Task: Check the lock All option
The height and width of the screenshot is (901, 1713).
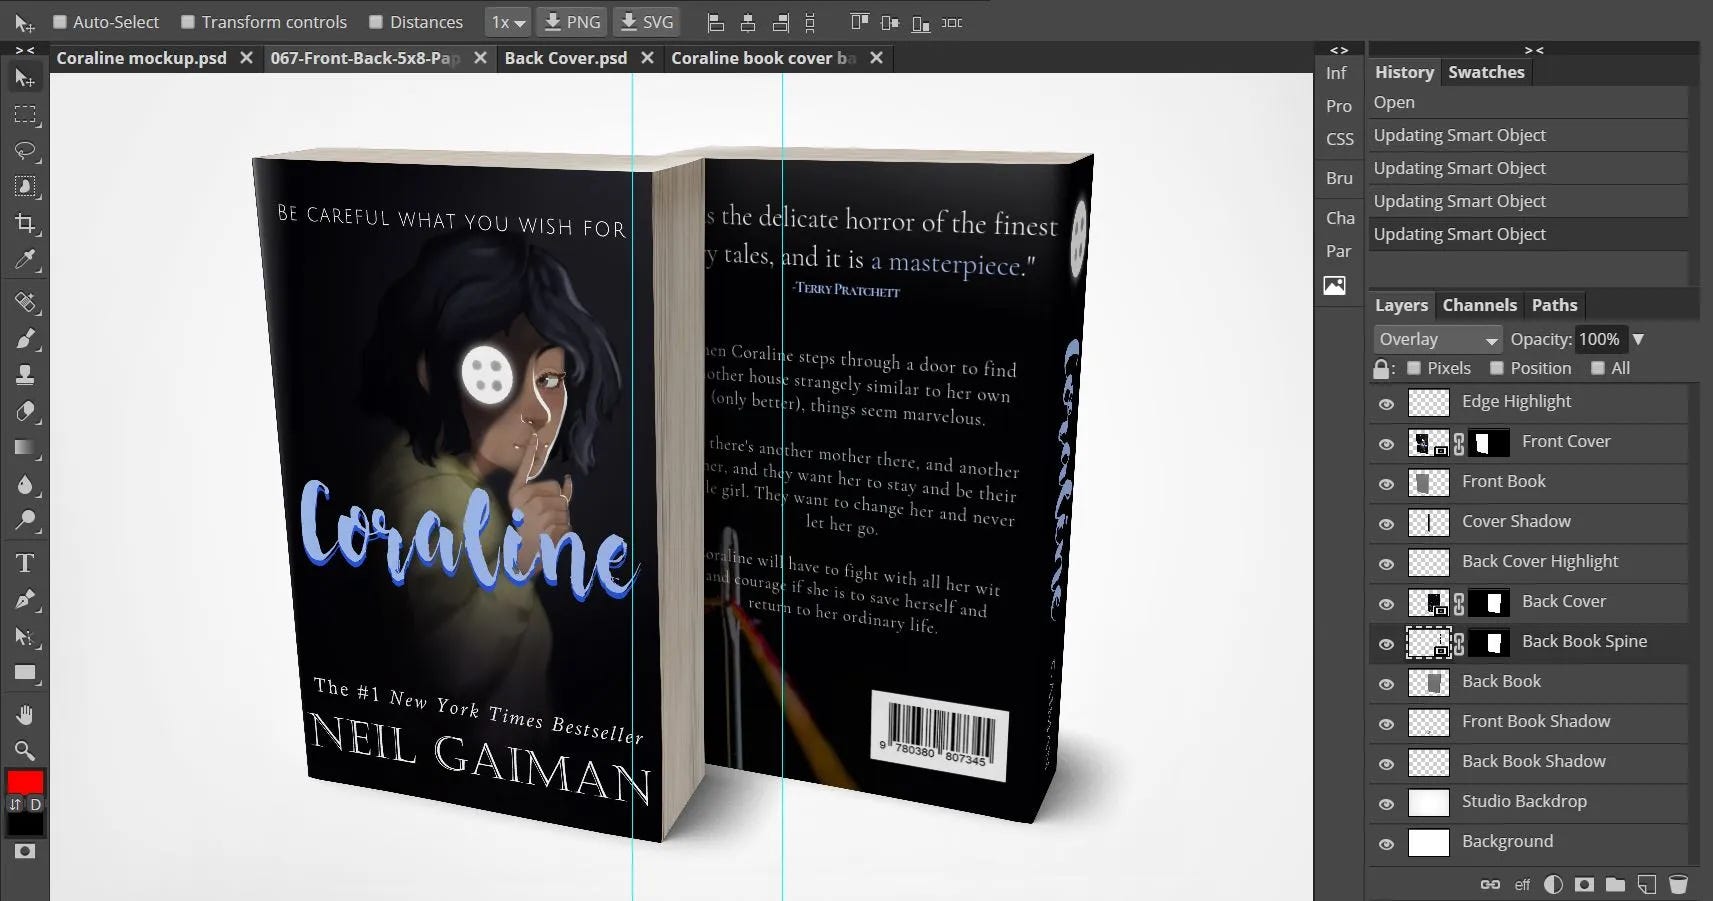Action: click(x=1598, y=368)
